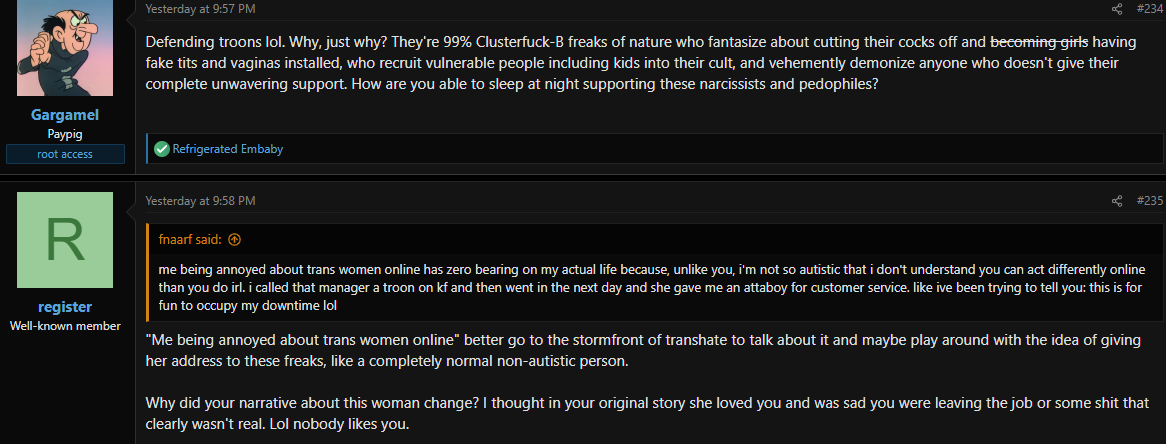
Task: Select the 'root access' user badge
Action: click(65, 154)
